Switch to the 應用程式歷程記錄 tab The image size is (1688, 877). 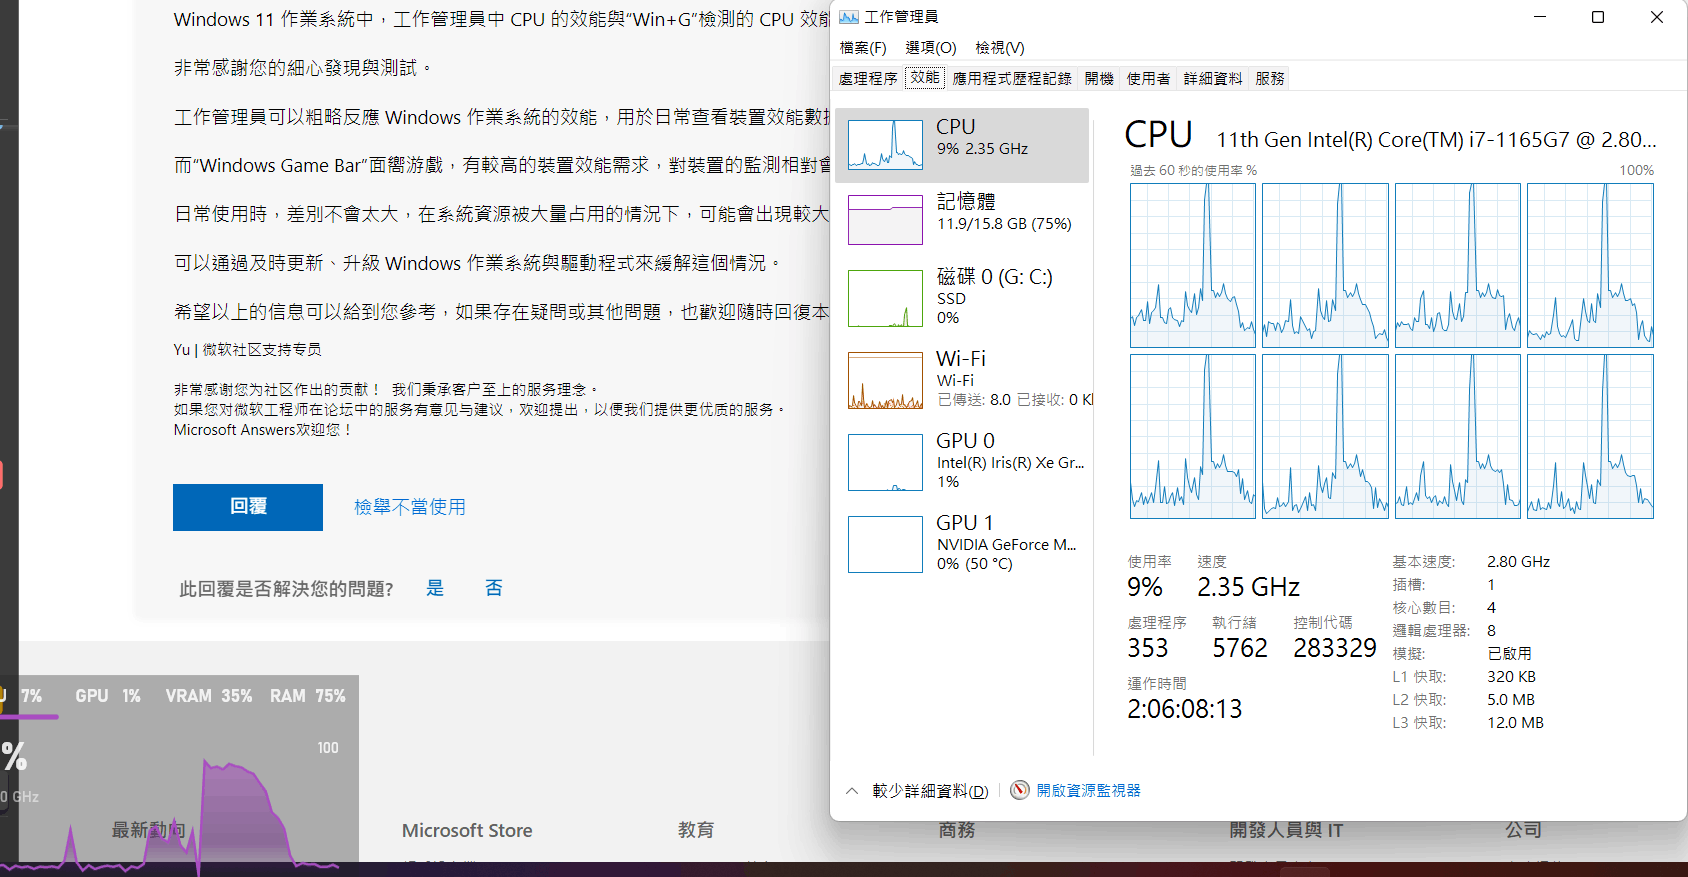tap(1012, 79)
